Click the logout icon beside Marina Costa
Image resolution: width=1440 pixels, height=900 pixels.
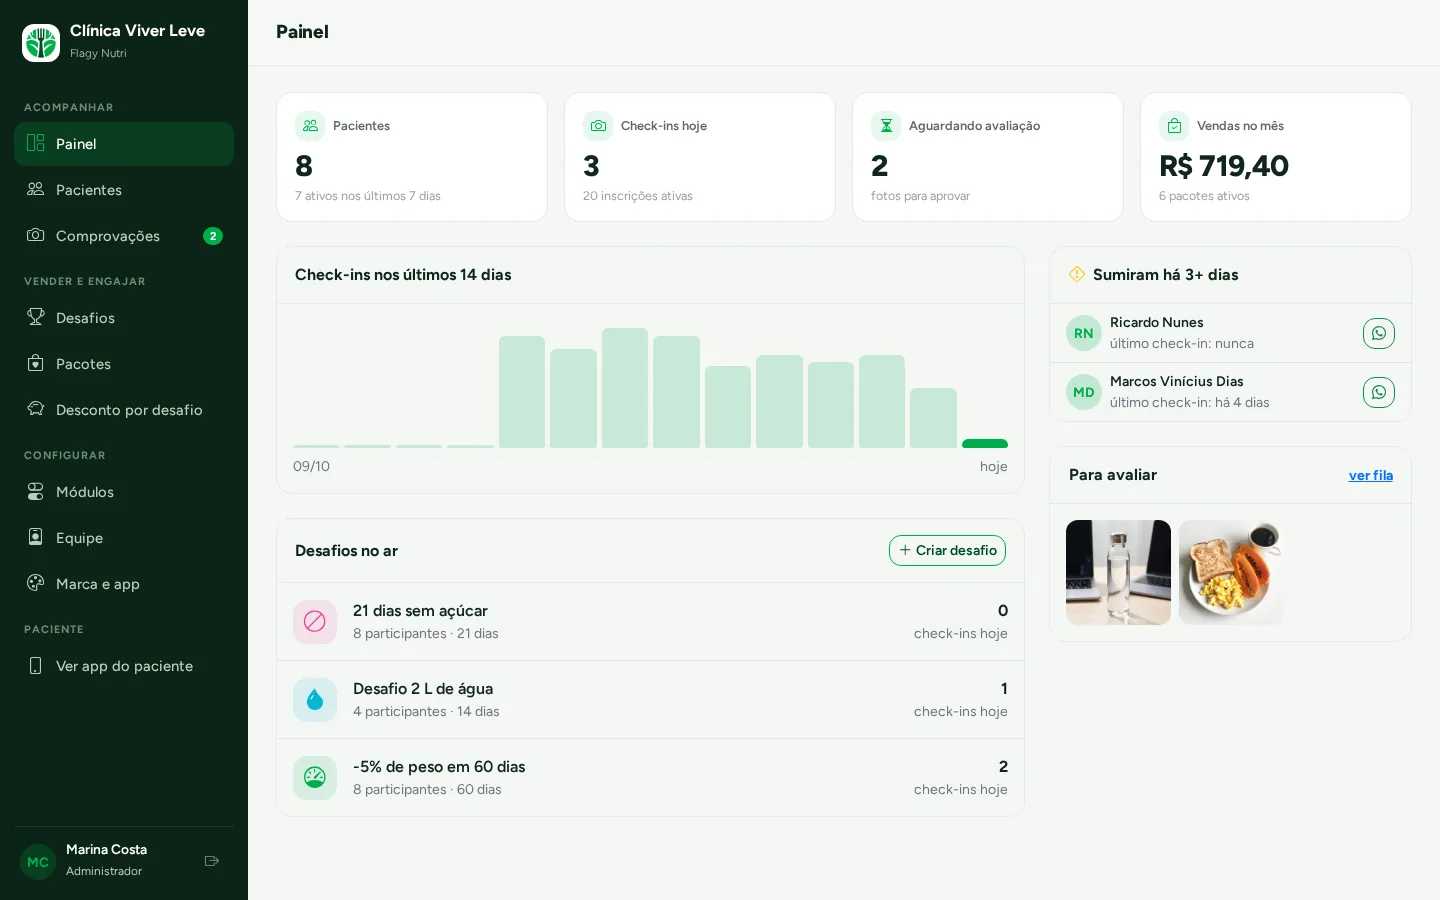click(x=212, y=861)
